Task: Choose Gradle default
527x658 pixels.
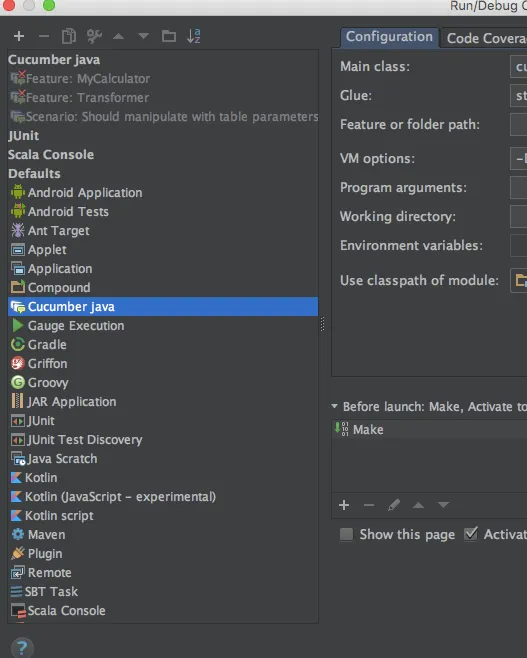Action: [x=163, y=345]
